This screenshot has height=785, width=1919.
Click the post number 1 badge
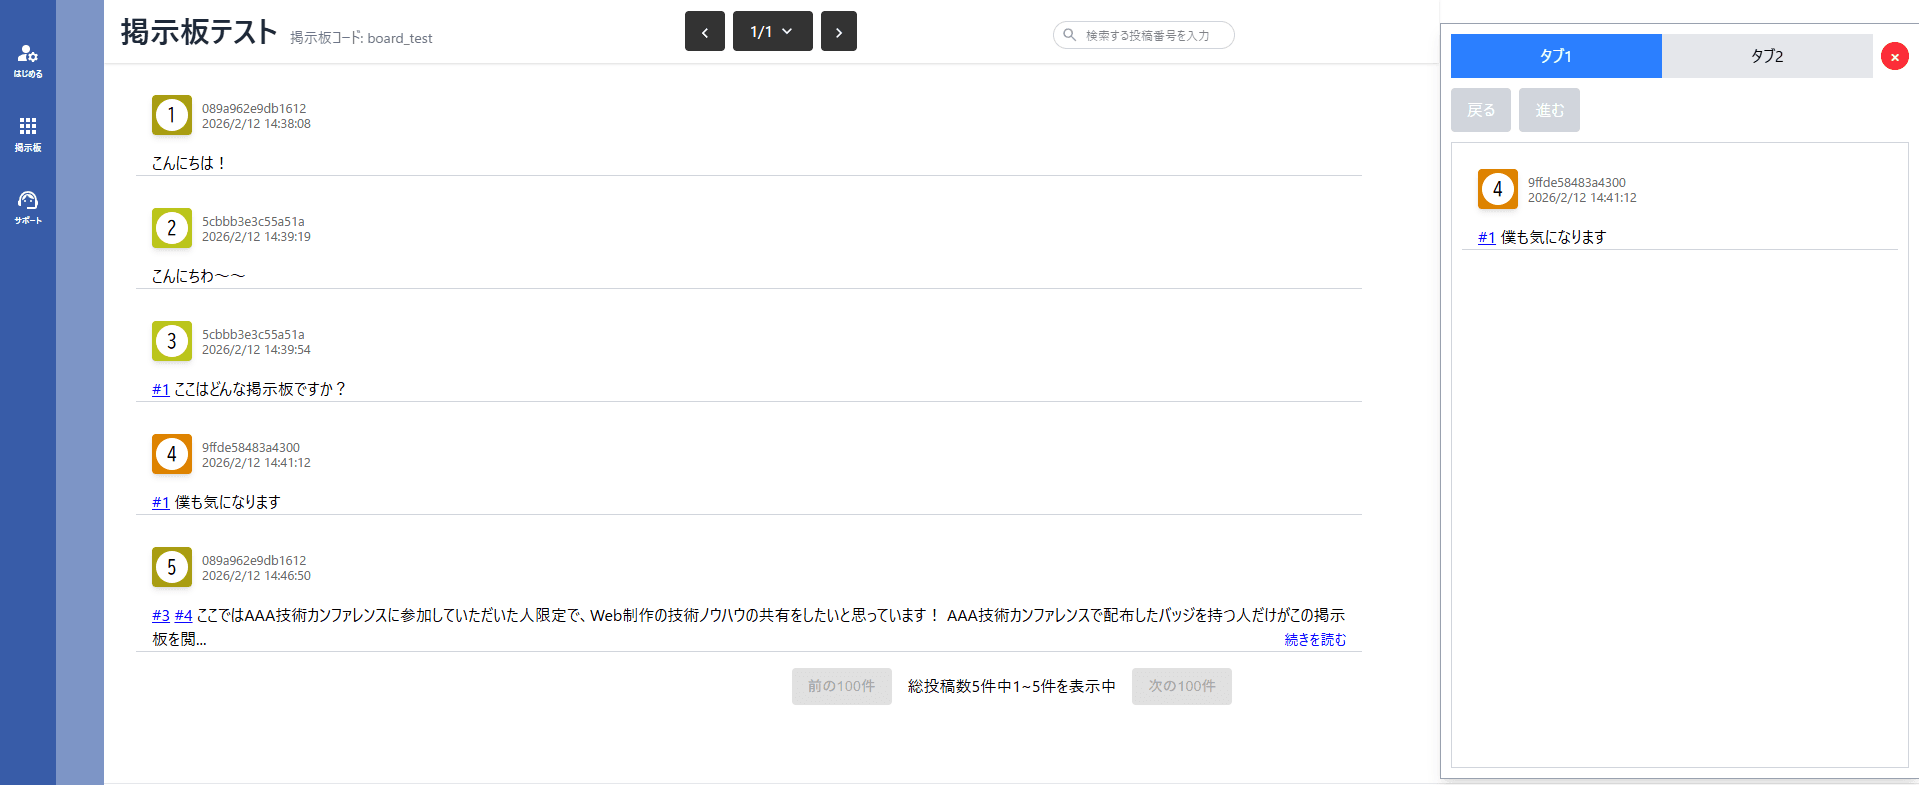172,115
